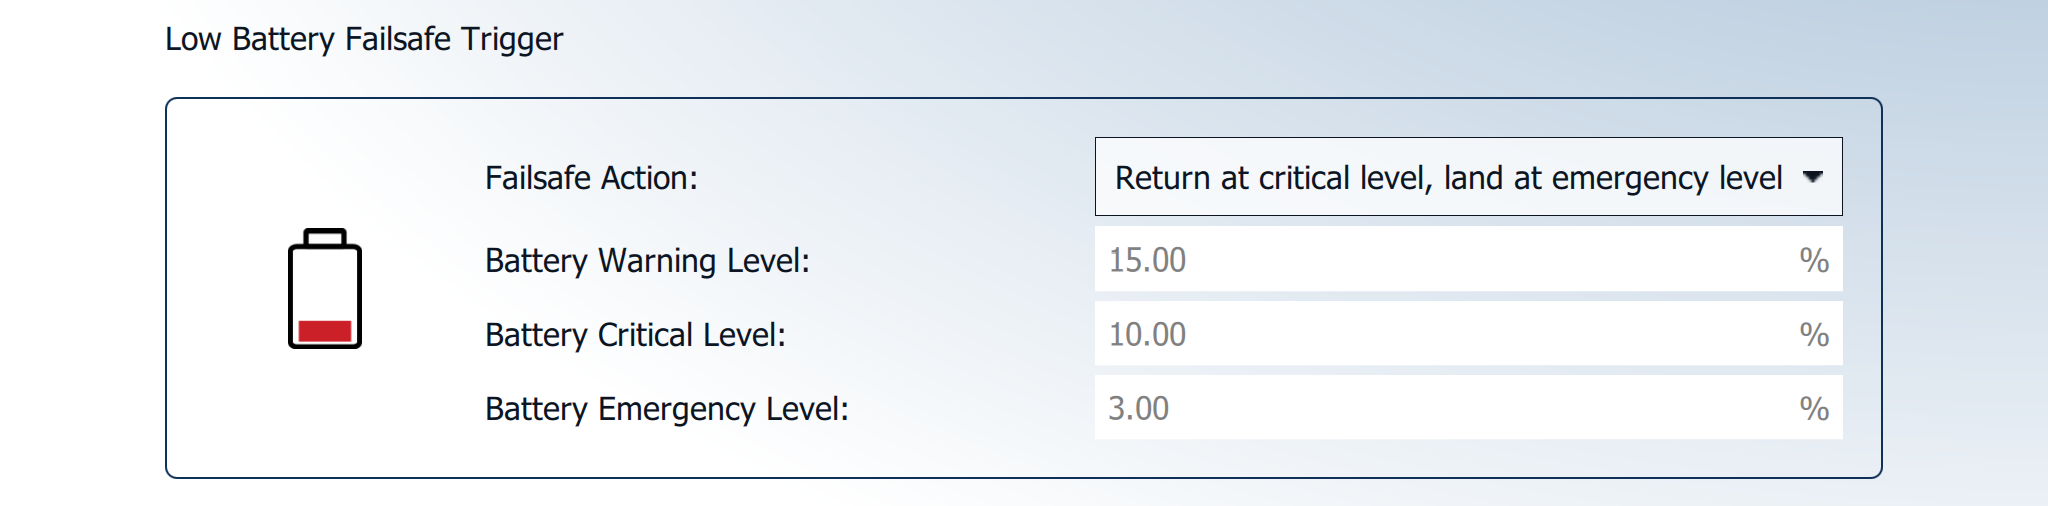Image resolution: width=2048 pixels, height=506 pixels.
Task: Click the percent unit in Critical Level field
Action: [x=1814, y=334]
